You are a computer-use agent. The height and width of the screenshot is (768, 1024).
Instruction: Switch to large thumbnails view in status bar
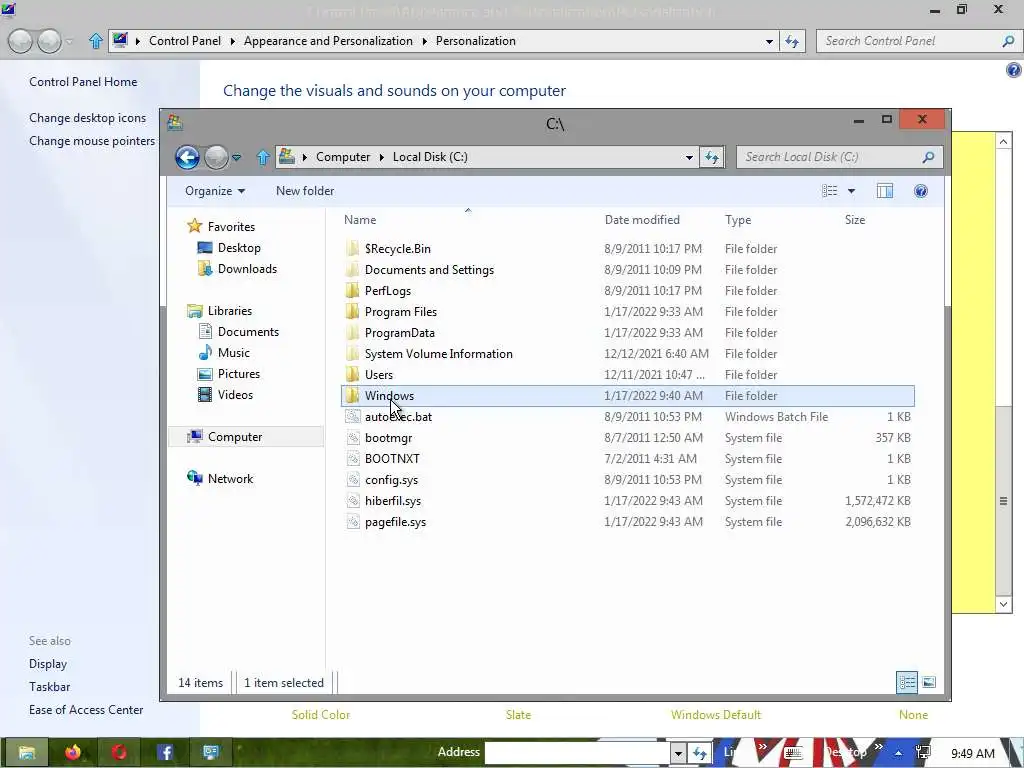pyautogui.click(x=929, y=682)
